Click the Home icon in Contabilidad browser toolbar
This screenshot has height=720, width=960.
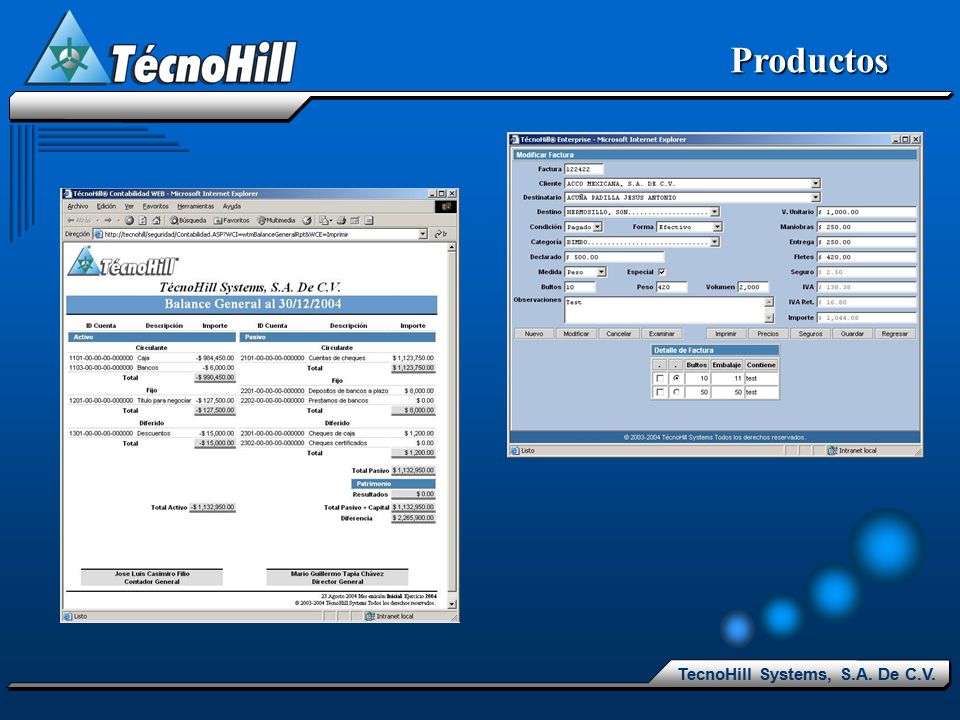click(x=156, y=220)
